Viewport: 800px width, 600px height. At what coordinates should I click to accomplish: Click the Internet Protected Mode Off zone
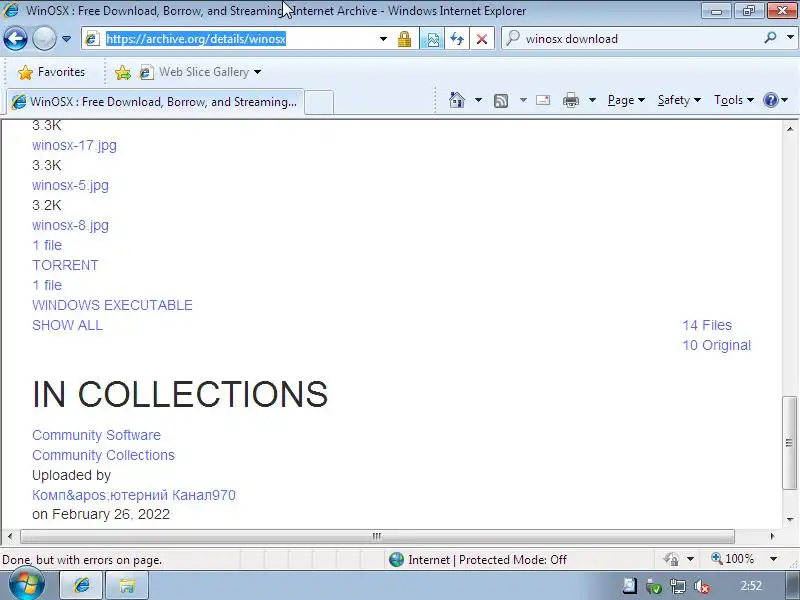(x=478, y=560)
